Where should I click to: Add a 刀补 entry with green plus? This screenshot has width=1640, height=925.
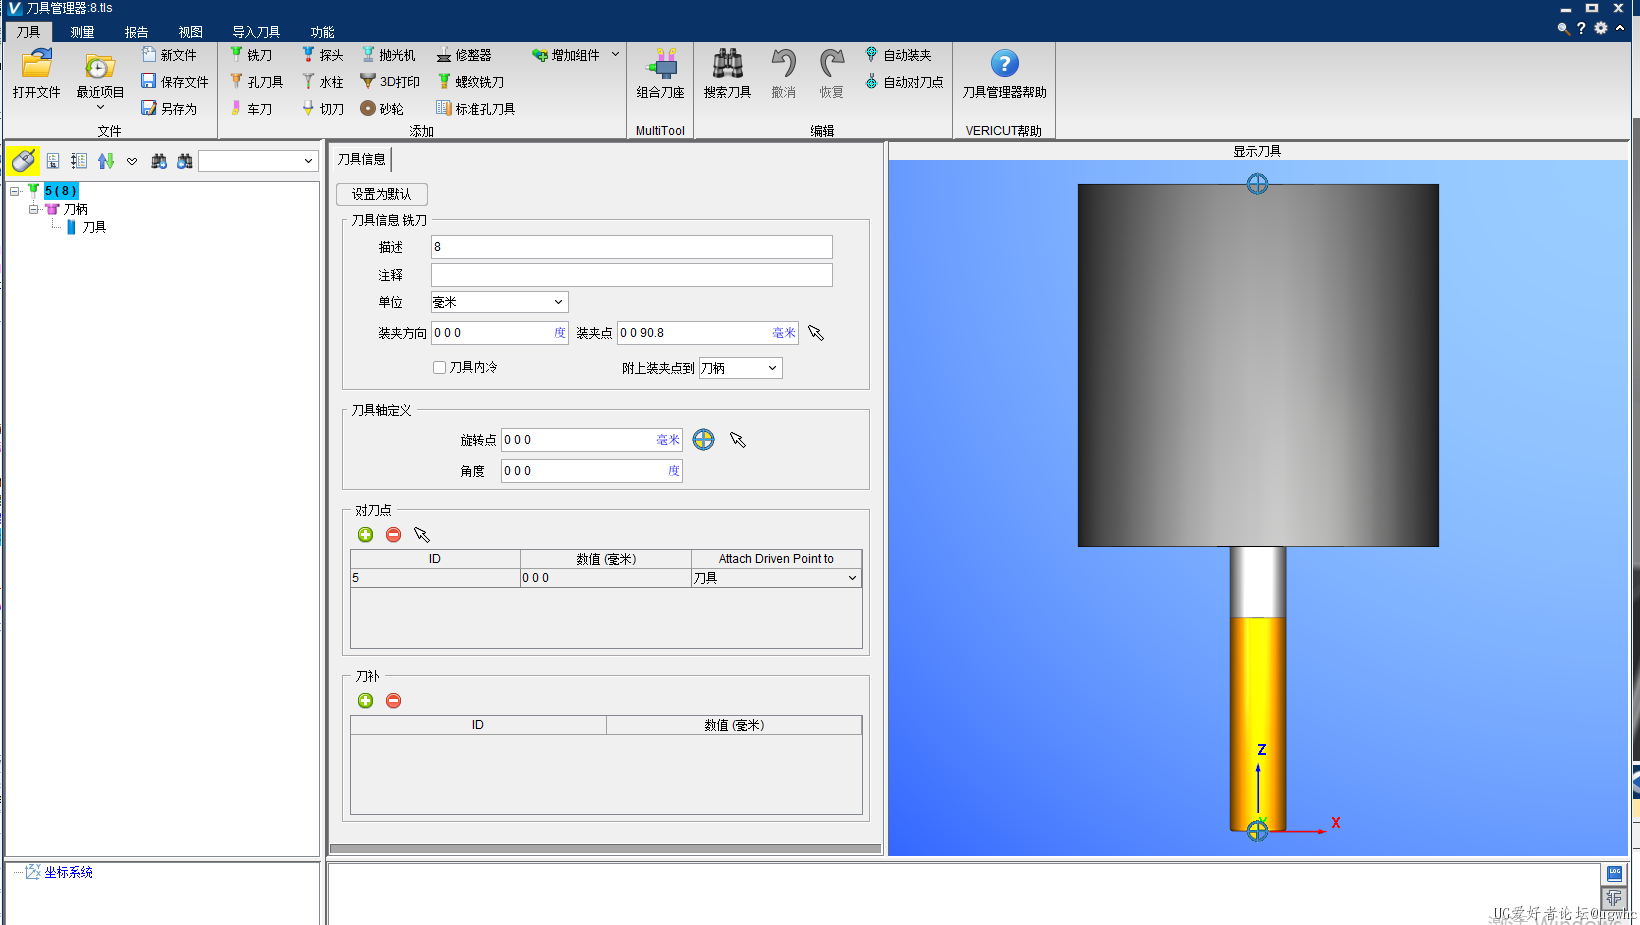[x=366, y=701]
